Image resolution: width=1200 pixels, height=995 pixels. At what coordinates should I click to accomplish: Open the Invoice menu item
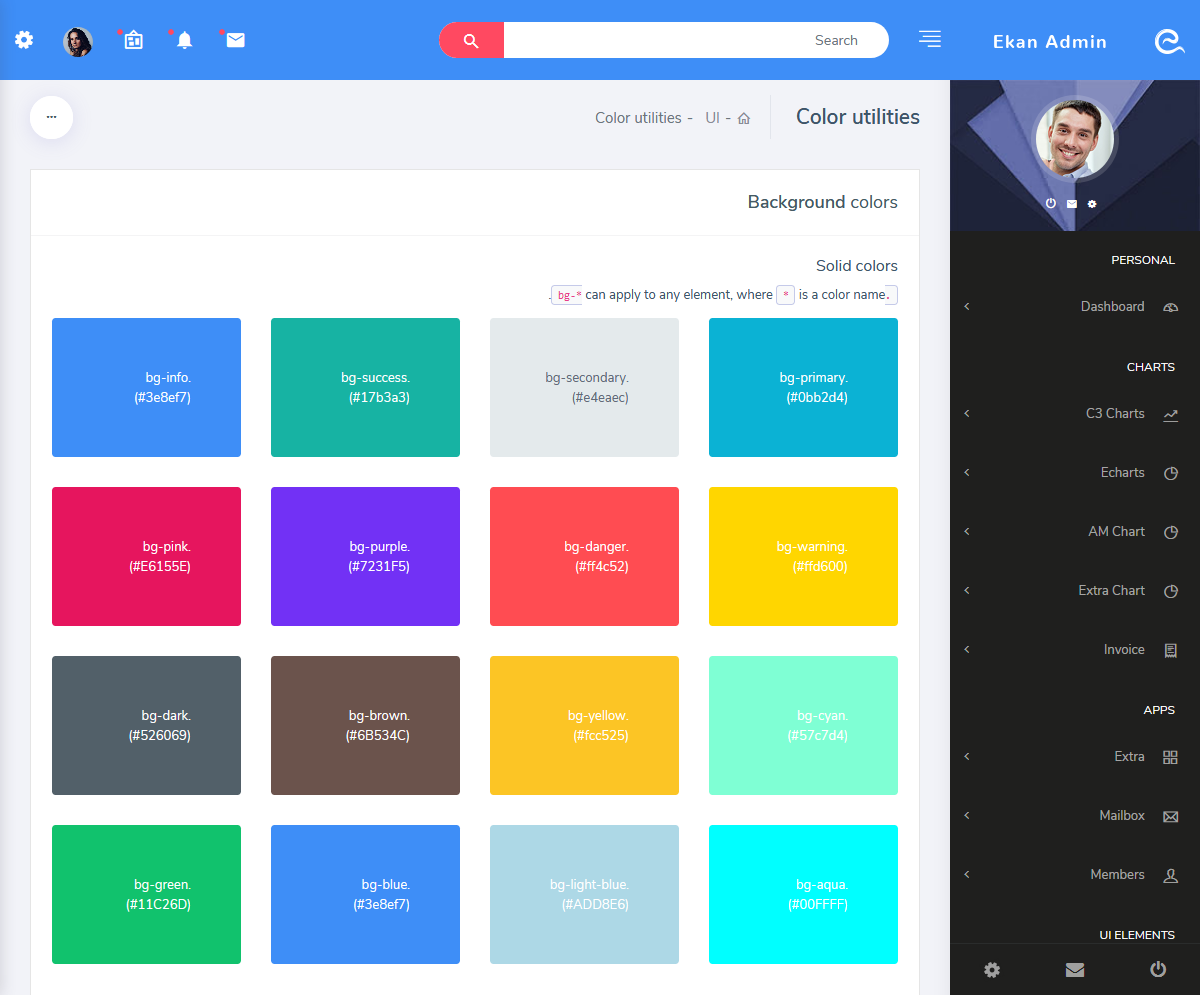(x=1123, y=650)
